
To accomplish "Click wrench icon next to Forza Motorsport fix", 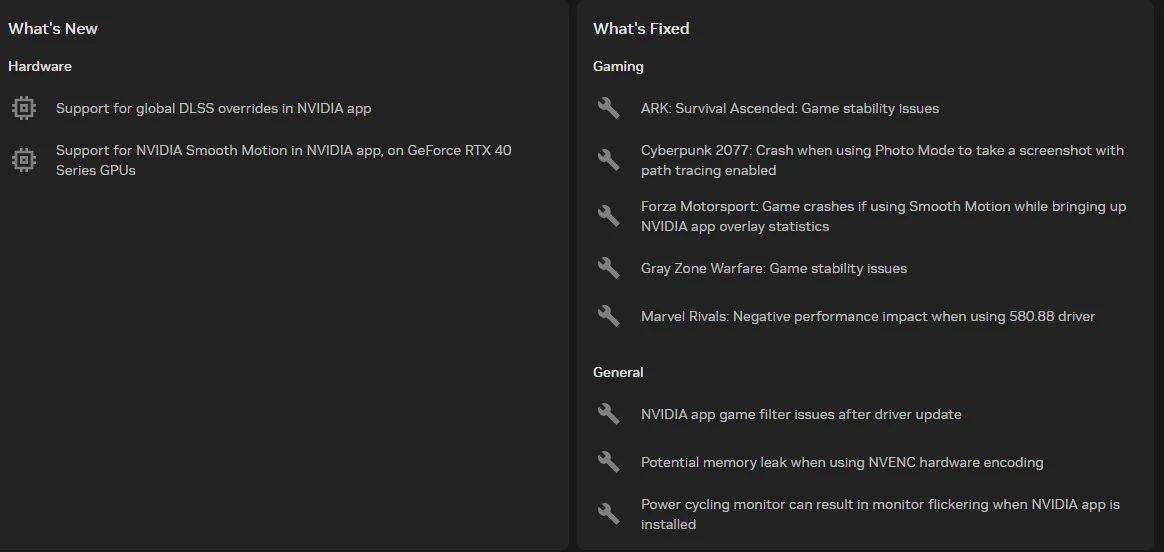I will (x=608, y=216).
